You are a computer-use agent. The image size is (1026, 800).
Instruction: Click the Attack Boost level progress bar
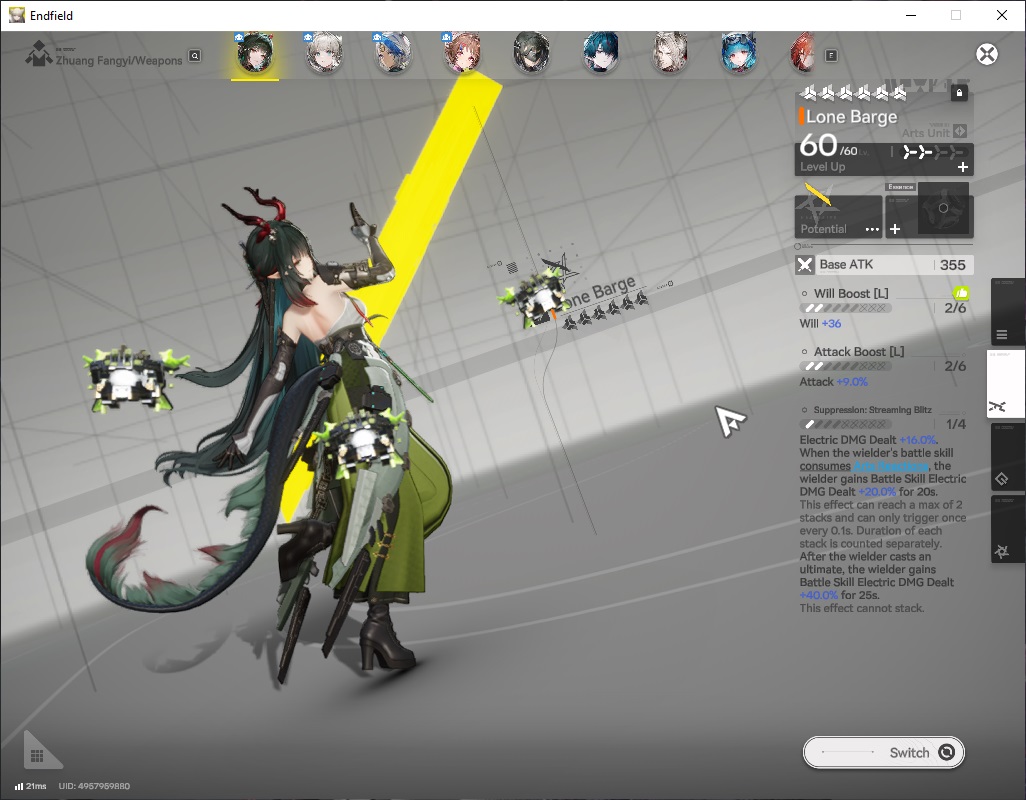click(x=845, y=366)
